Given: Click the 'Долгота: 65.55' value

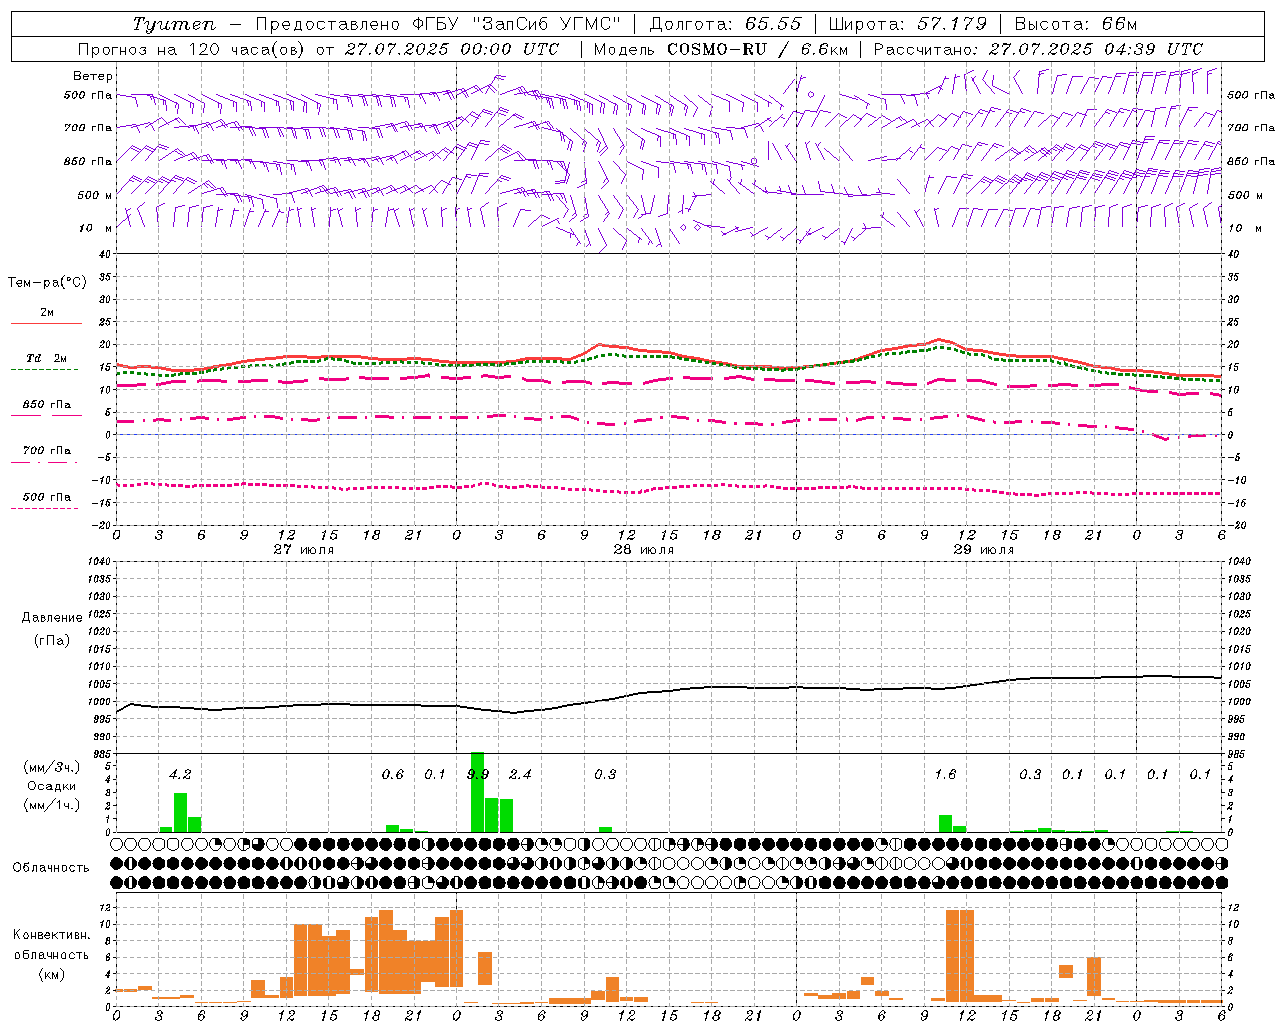Looking at the screenshot, I should [x=725, y=24].
